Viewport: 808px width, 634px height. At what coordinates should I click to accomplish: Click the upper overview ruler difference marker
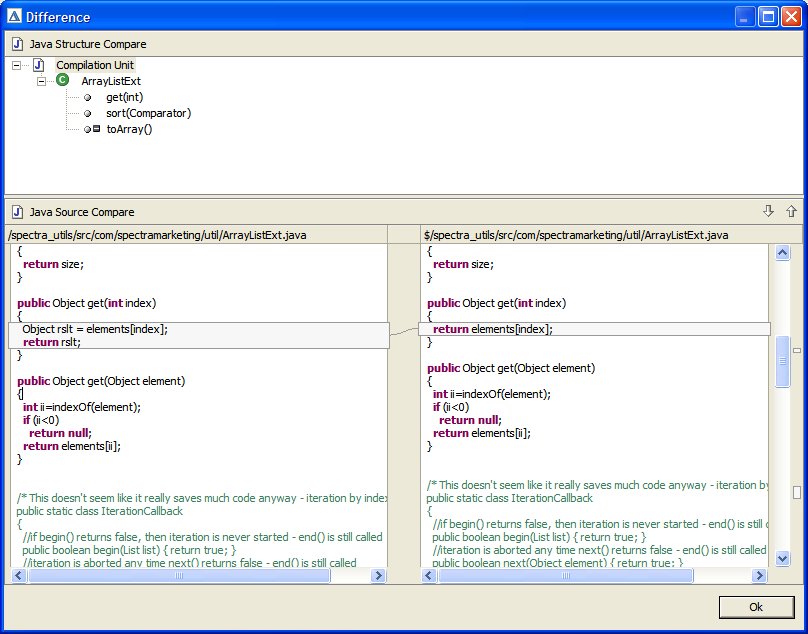(797, 351)
